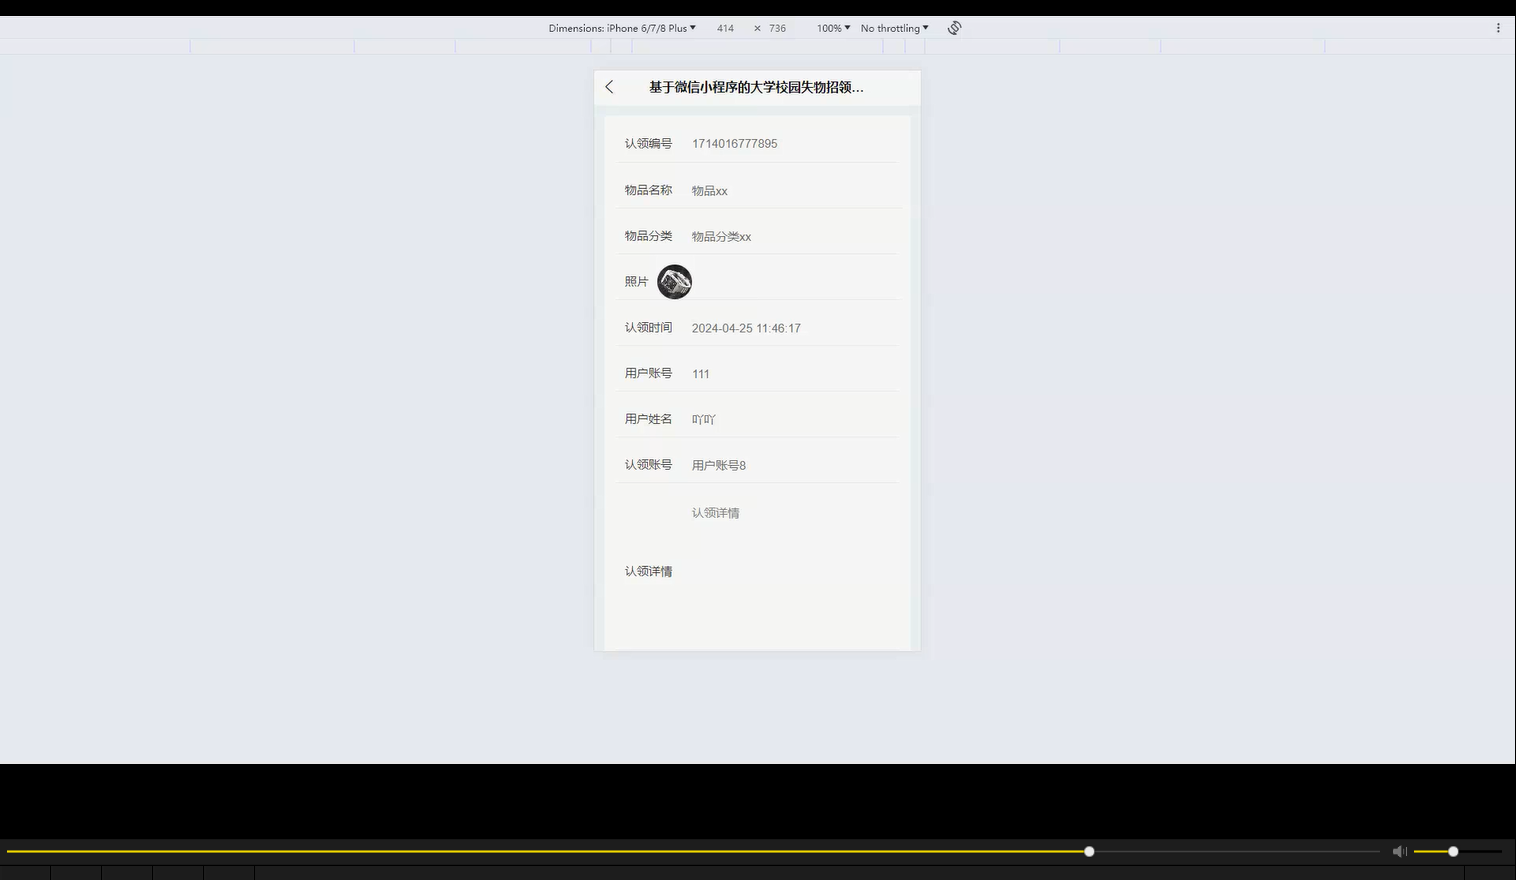Click the 用户姓名 value 吖吖
Screen dimensions: 1516x880
[x=703, y=418]
